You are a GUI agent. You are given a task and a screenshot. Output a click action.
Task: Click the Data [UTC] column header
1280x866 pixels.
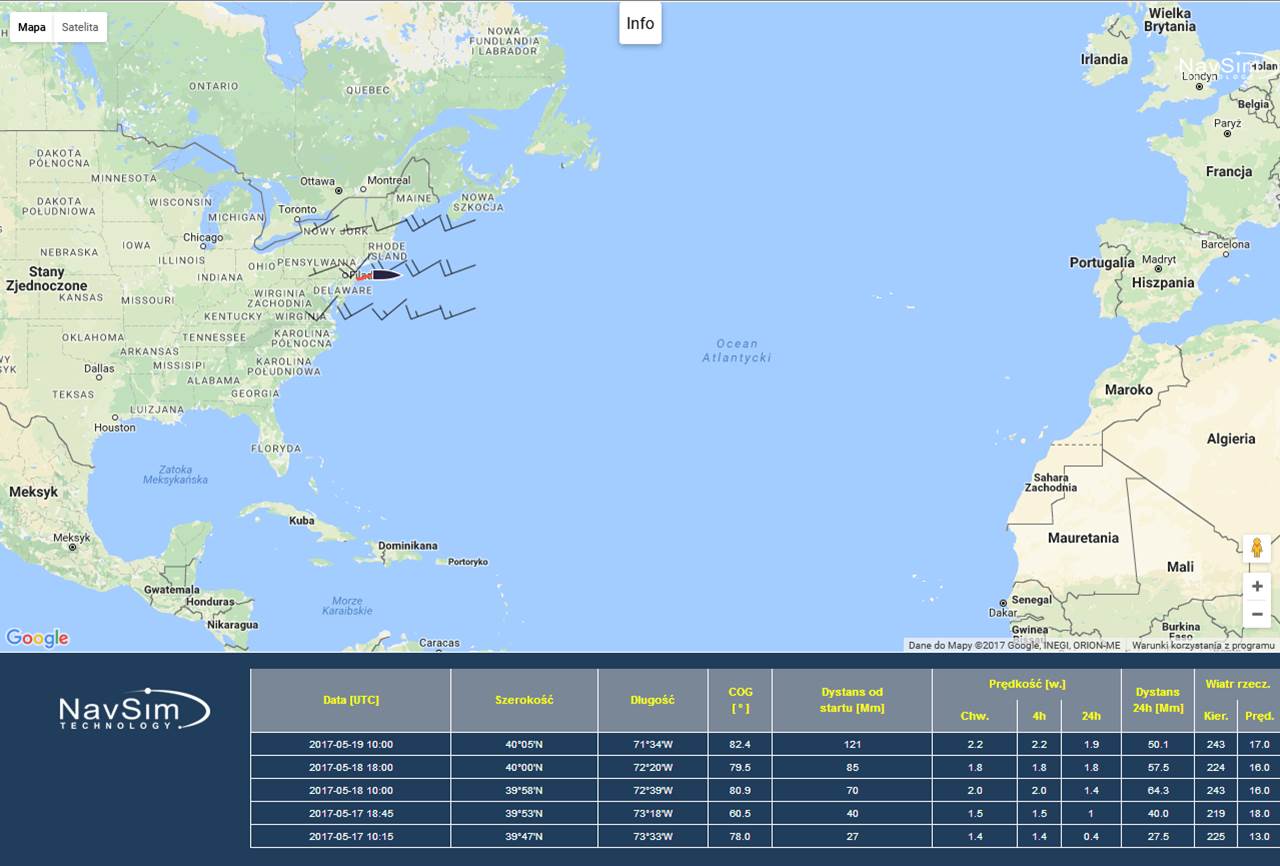coord(351,700)
